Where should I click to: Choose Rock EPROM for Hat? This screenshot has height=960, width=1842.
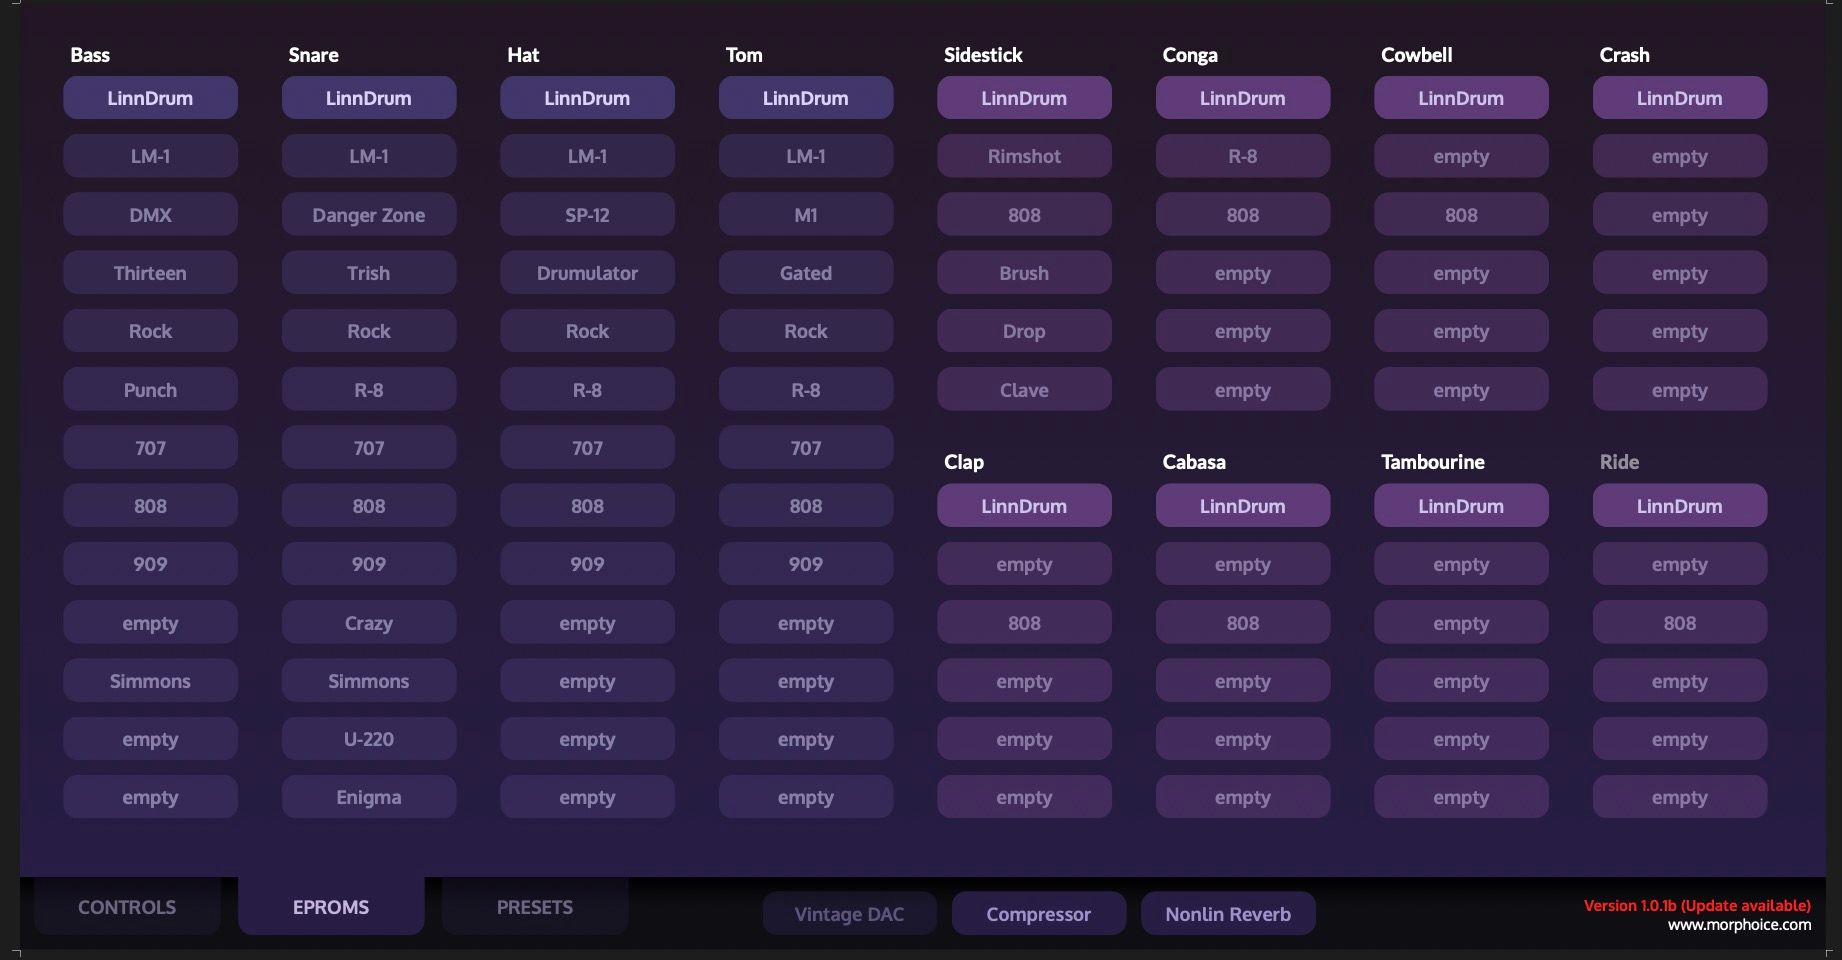click(587, 331)
